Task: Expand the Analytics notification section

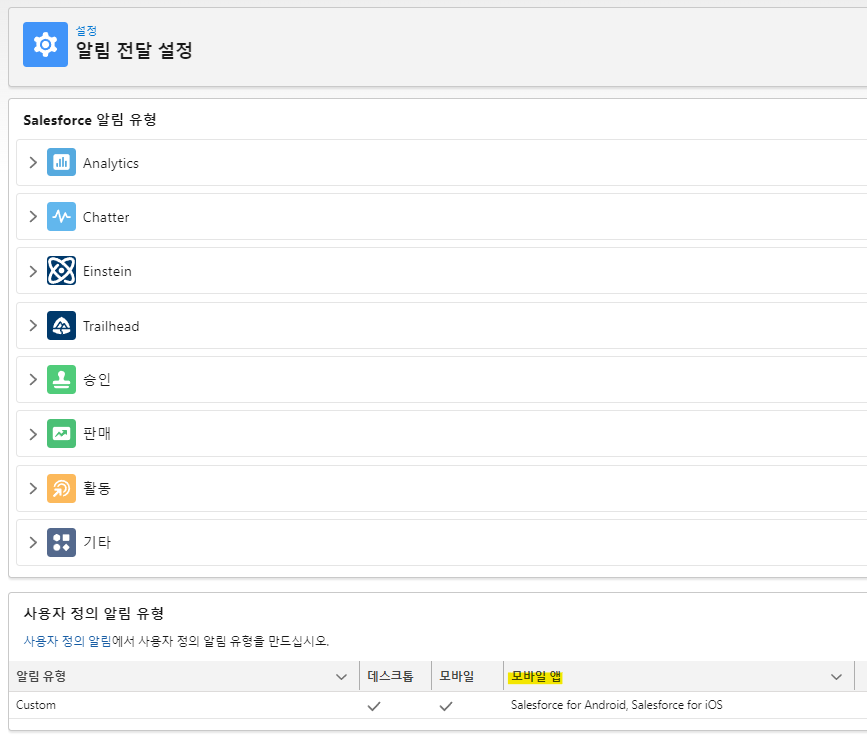Action: click(x=33, y=162)
